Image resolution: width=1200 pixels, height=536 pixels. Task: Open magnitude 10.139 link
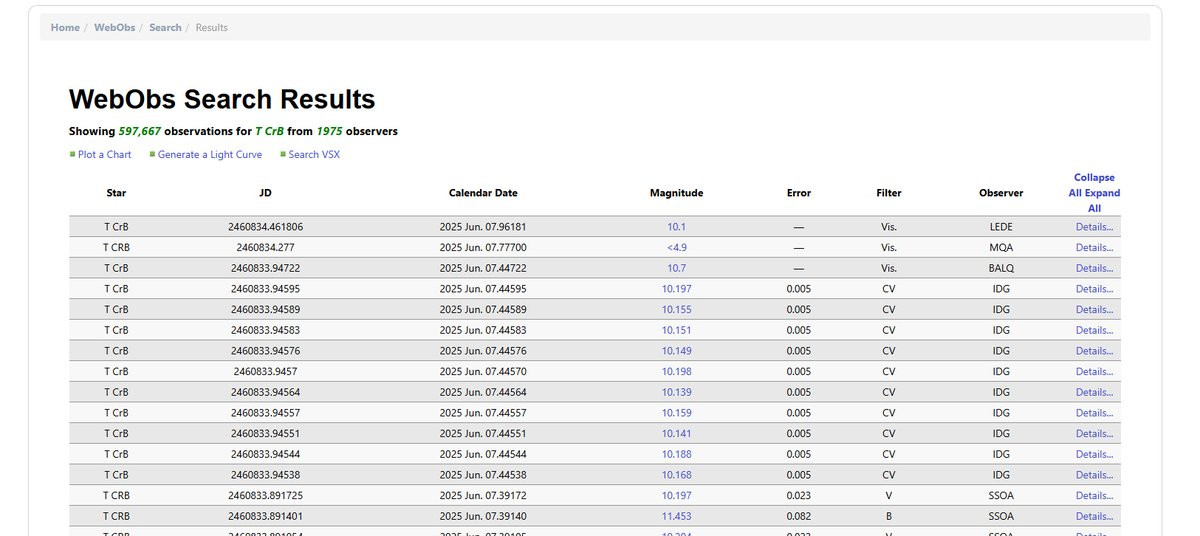[x=676, y=392]
